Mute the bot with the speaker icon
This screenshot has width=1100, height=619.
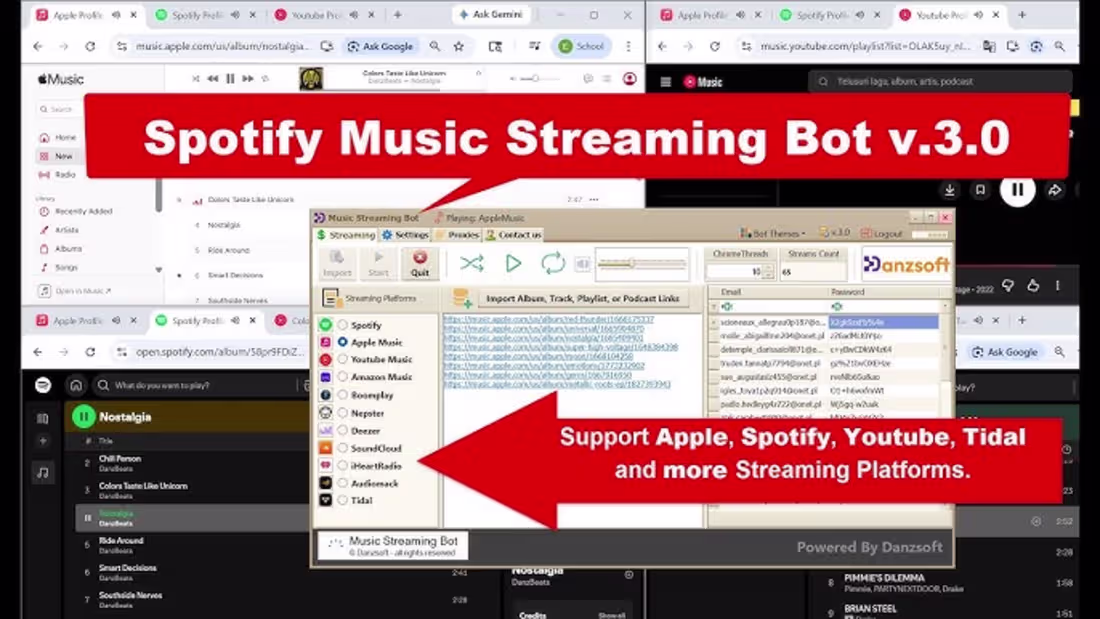click(582, 264)
